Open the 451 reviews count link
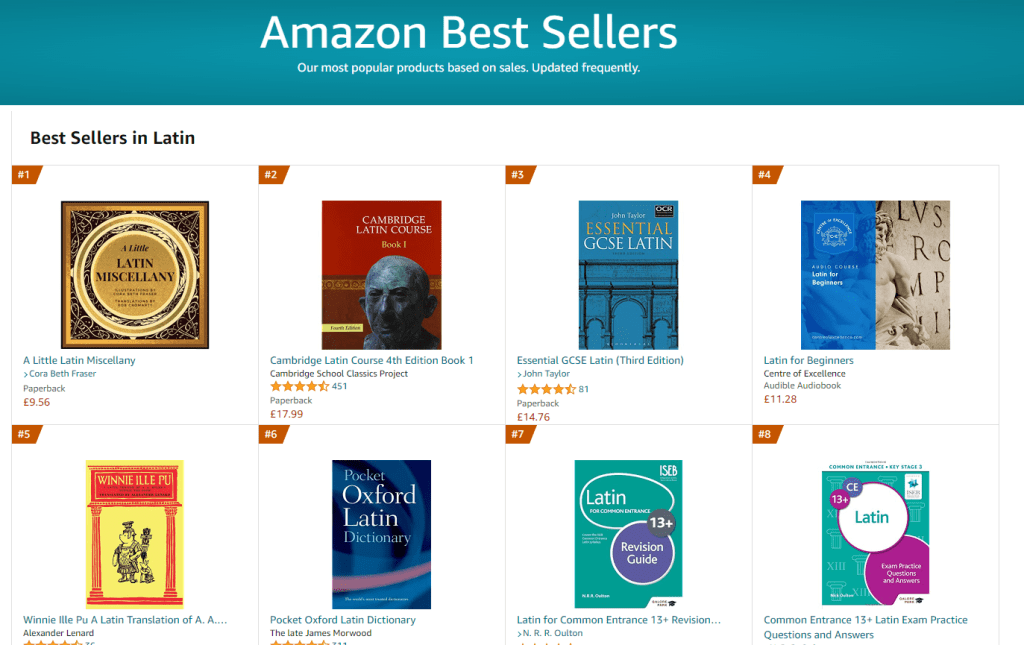 (x=339, y=387)
